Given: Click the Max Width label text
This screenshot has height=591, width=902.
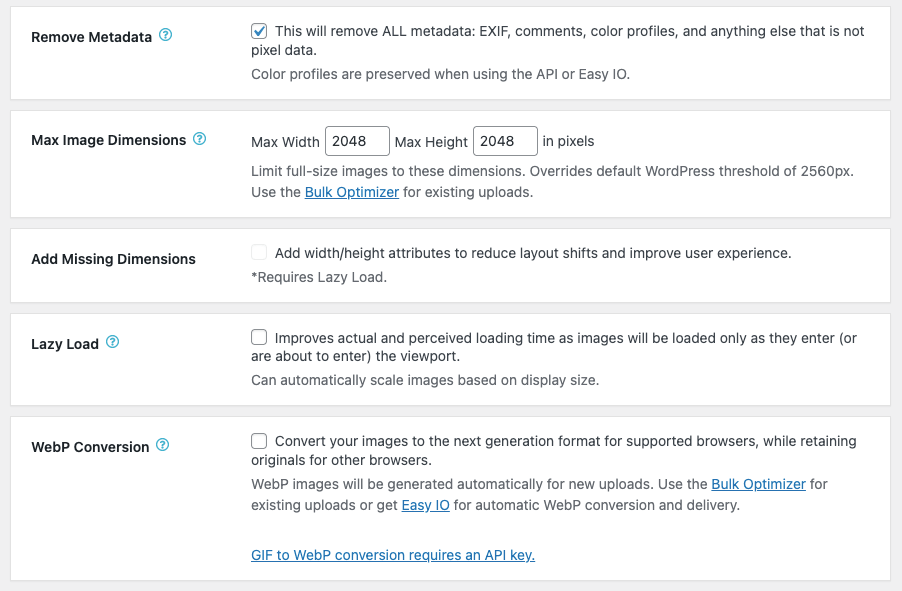Looking at the screenshot, I should pyautogui.click(x=285, y=141).
